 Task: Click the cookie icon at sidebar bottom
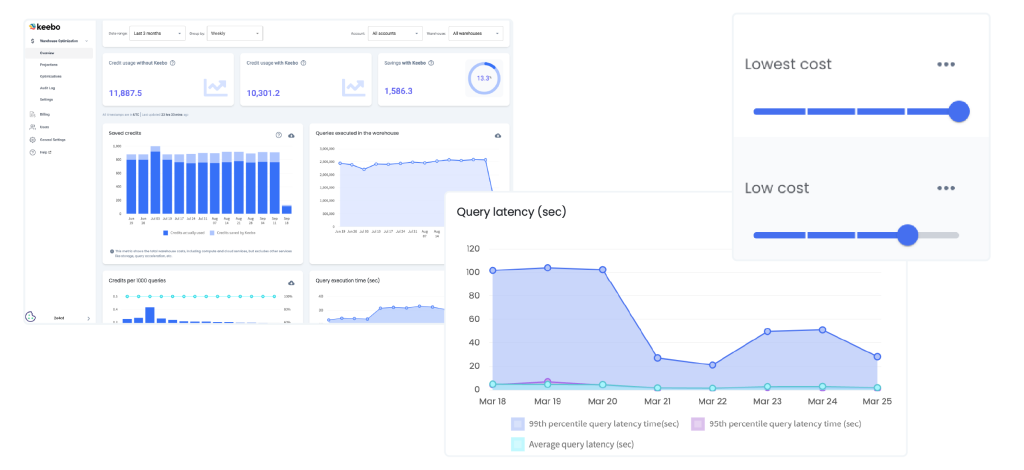(x=31, y=317)
